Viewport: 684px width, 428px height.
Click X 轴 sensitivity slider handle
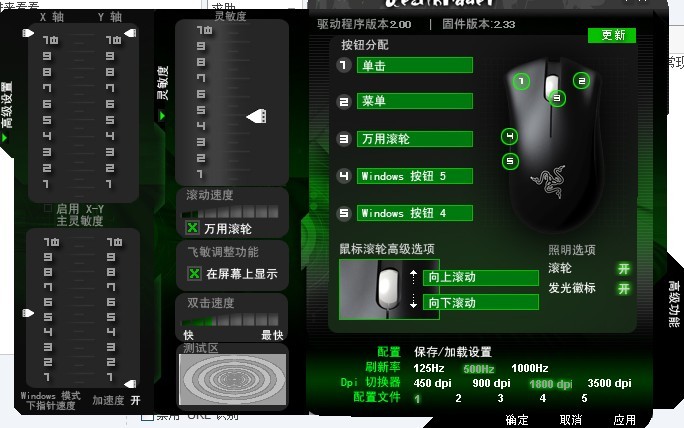pos(28,33)
